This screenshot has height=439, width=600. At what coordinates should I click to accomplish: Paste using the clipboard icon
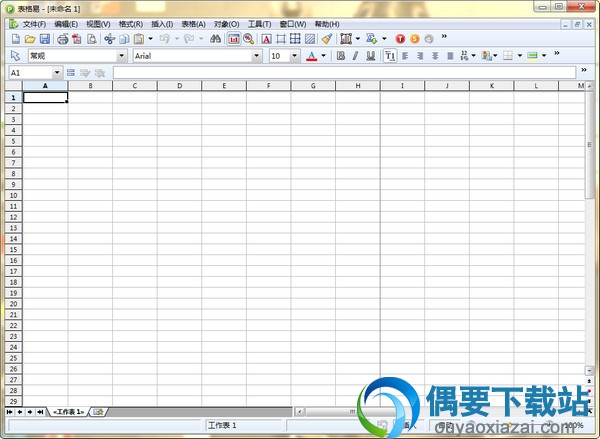(x=139, y=39)
